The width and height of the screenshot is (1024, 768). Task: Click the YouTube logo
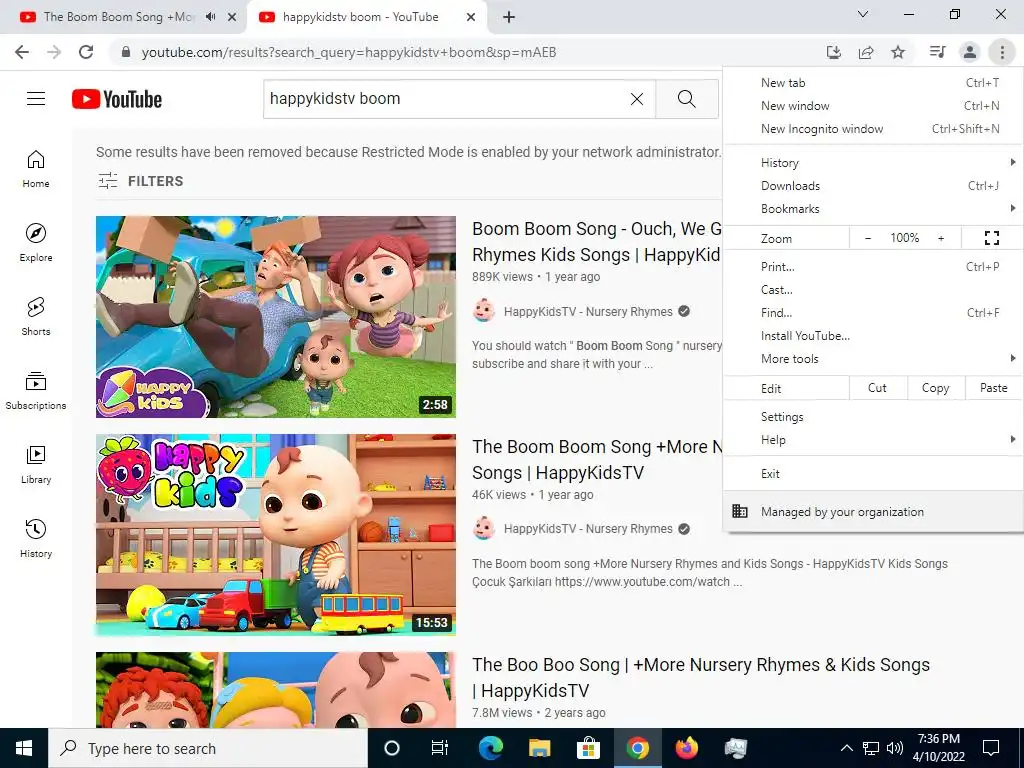pyautogui.click(x=117, y=99)
